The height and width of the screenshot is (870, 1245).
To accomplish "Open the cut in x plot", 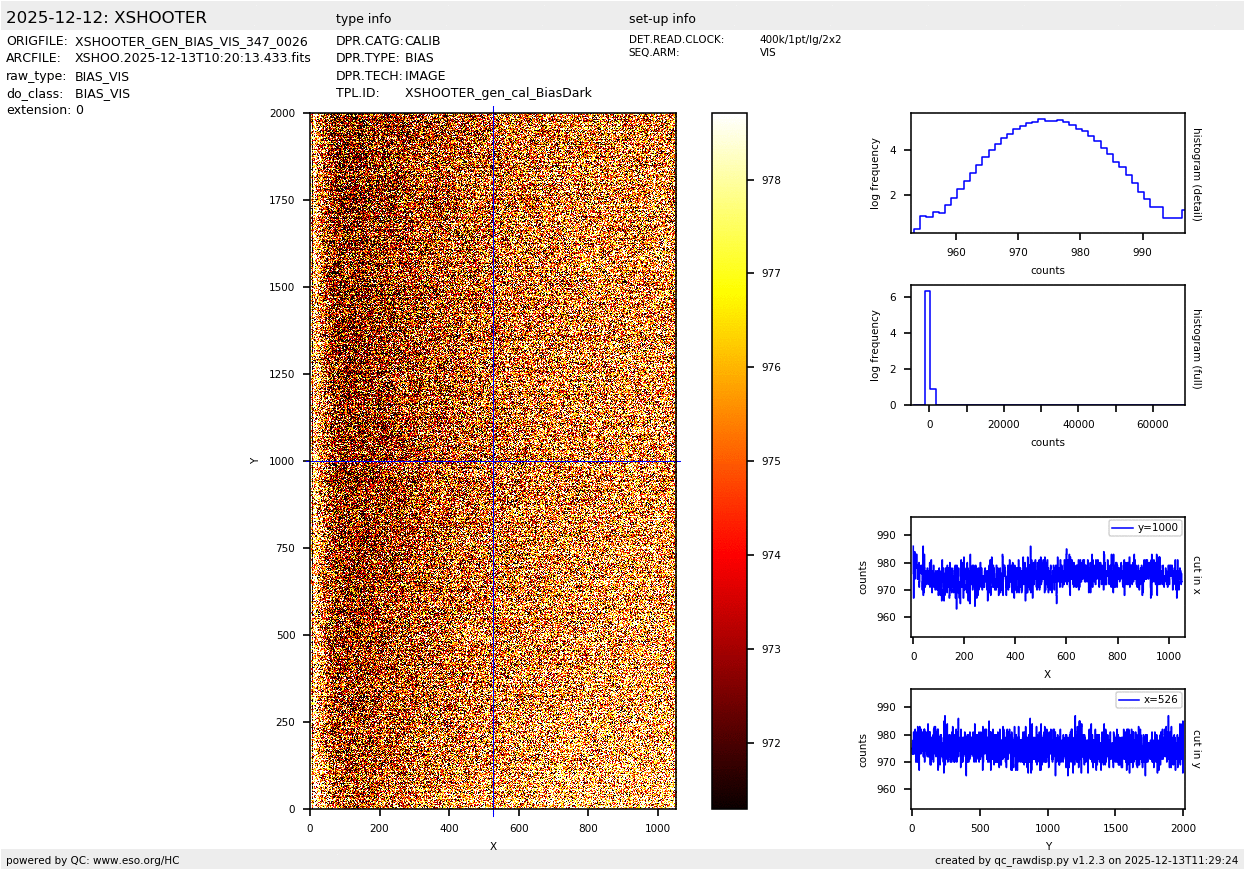I will (x=1047, y=577).
